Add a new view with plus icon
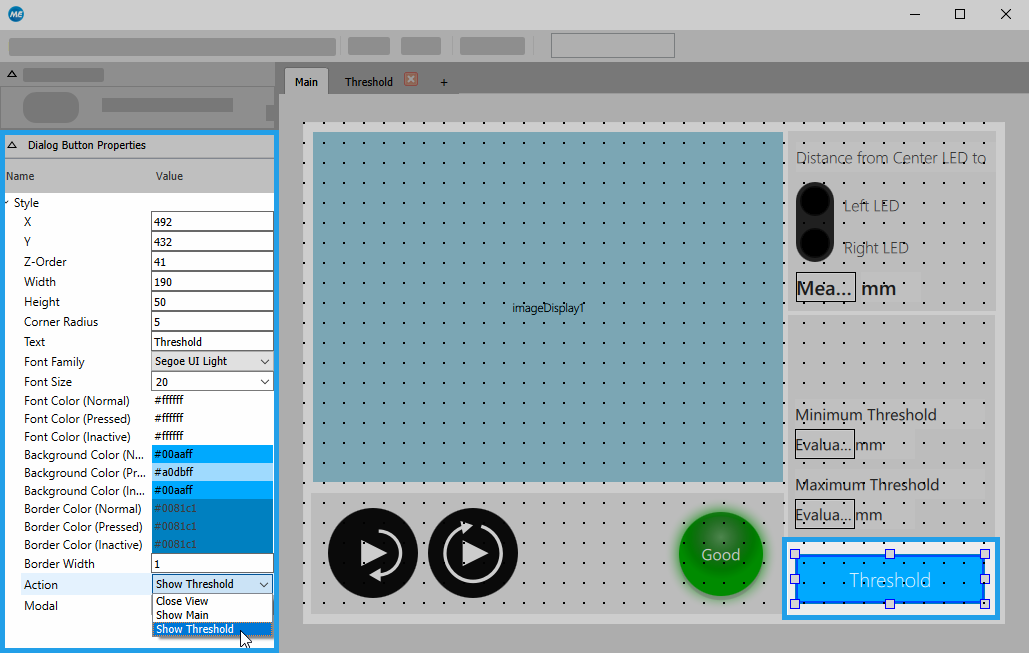1029x653 pixels. (x=444, y=82)
